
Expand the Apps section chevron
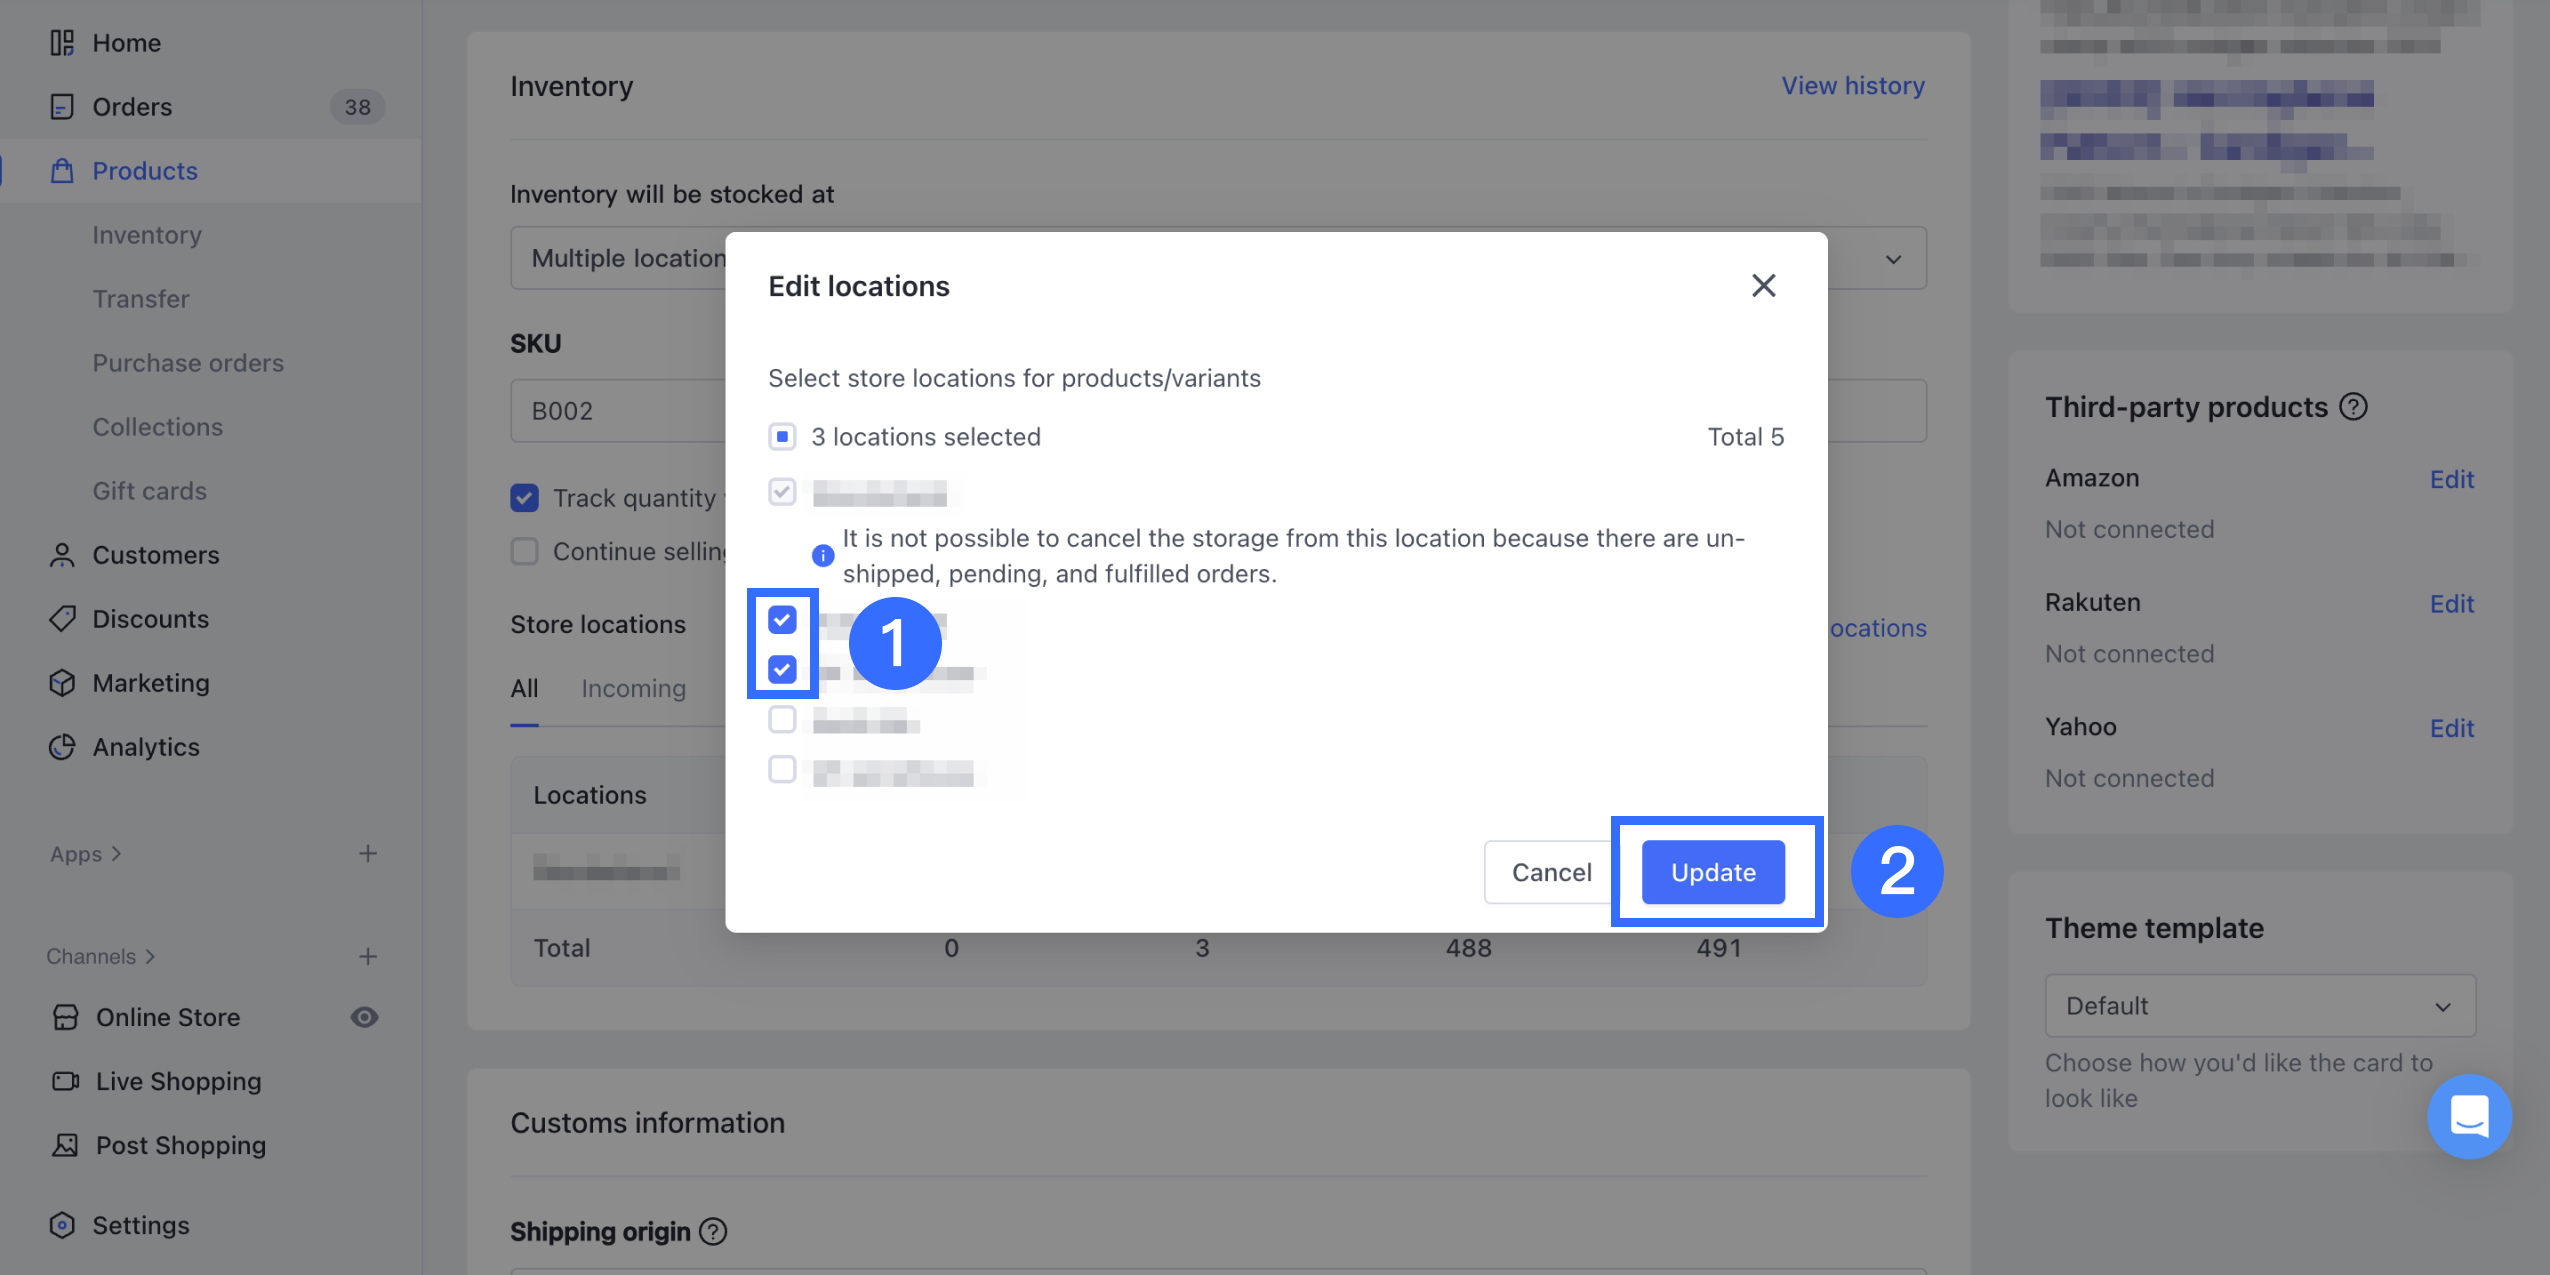[116, 854]
